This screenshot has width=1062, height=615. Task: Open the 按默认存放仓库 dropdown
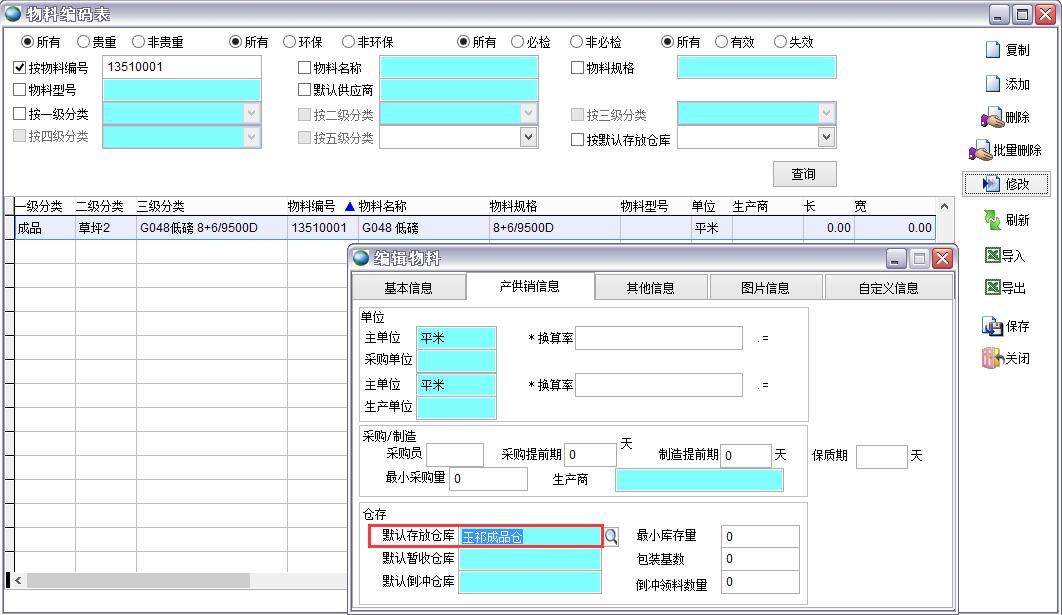tap(826, 137)
